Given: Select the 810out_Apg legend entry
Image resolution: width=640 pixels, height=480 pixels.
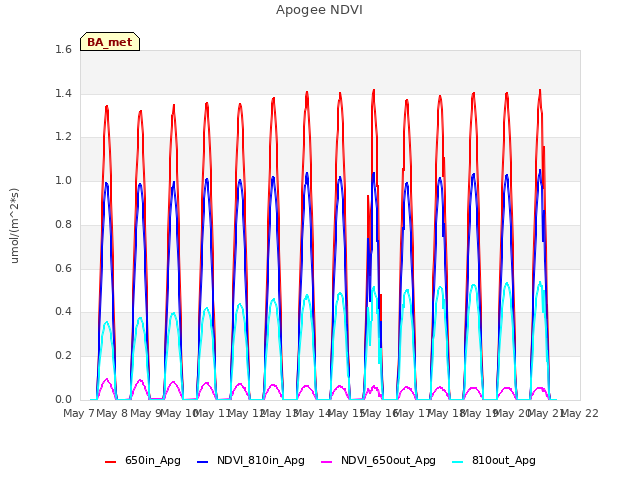Looking at the screenshot, I should [494, 461].
